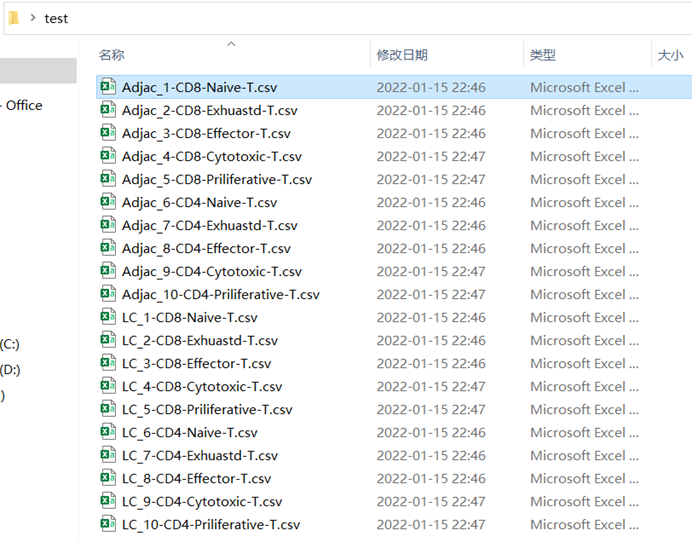Click the modified date of LC_10-CD4-Priliferative-T.csv
Screen dimensions: 692x542
pyautogui.click(x=431, y=524)
